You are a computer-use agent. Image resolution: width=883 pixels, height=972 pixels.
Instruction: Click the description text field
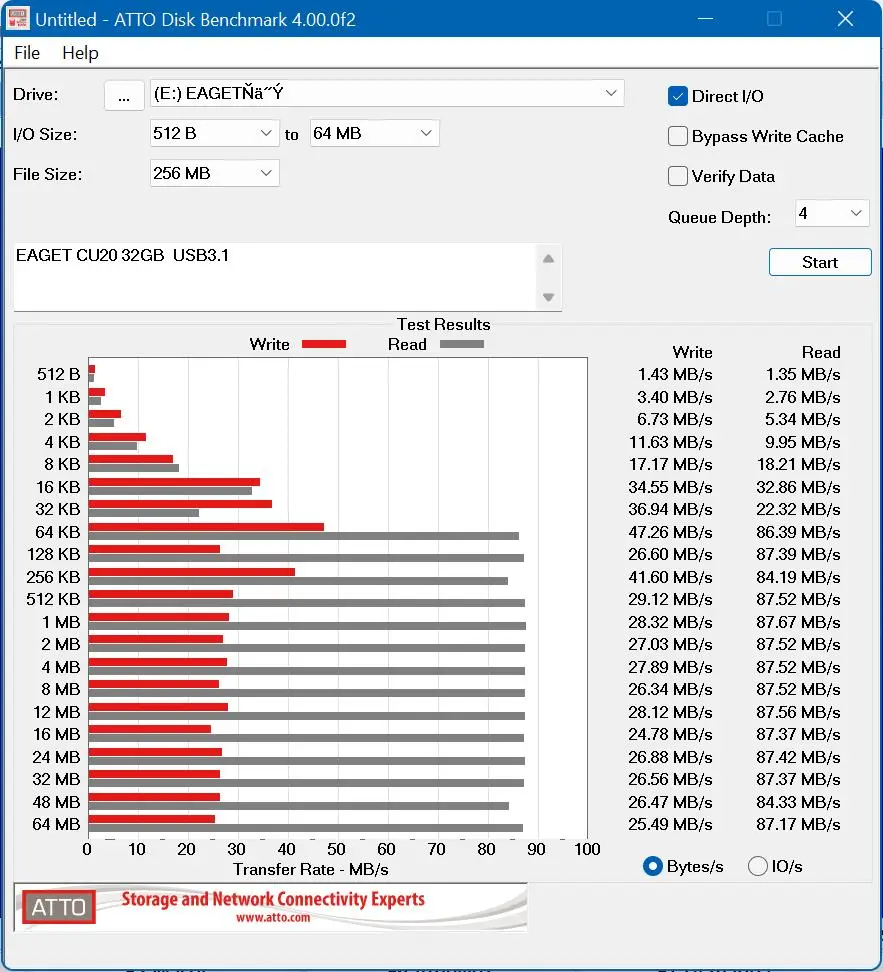274,277
